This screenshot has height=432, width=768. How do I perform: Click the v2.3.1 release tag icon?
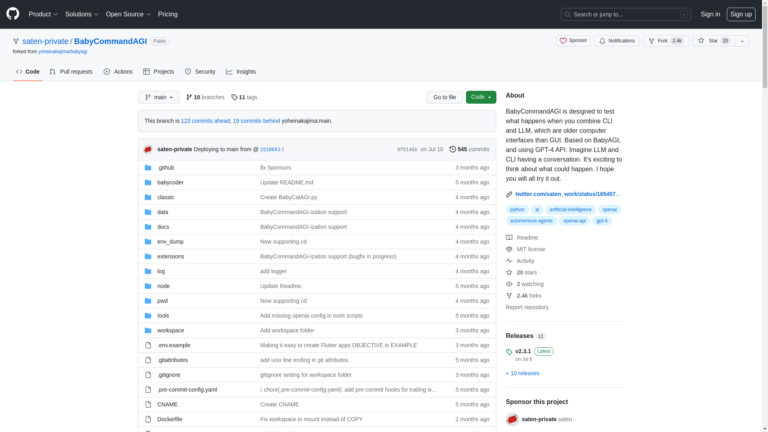(x=510, y=352)
